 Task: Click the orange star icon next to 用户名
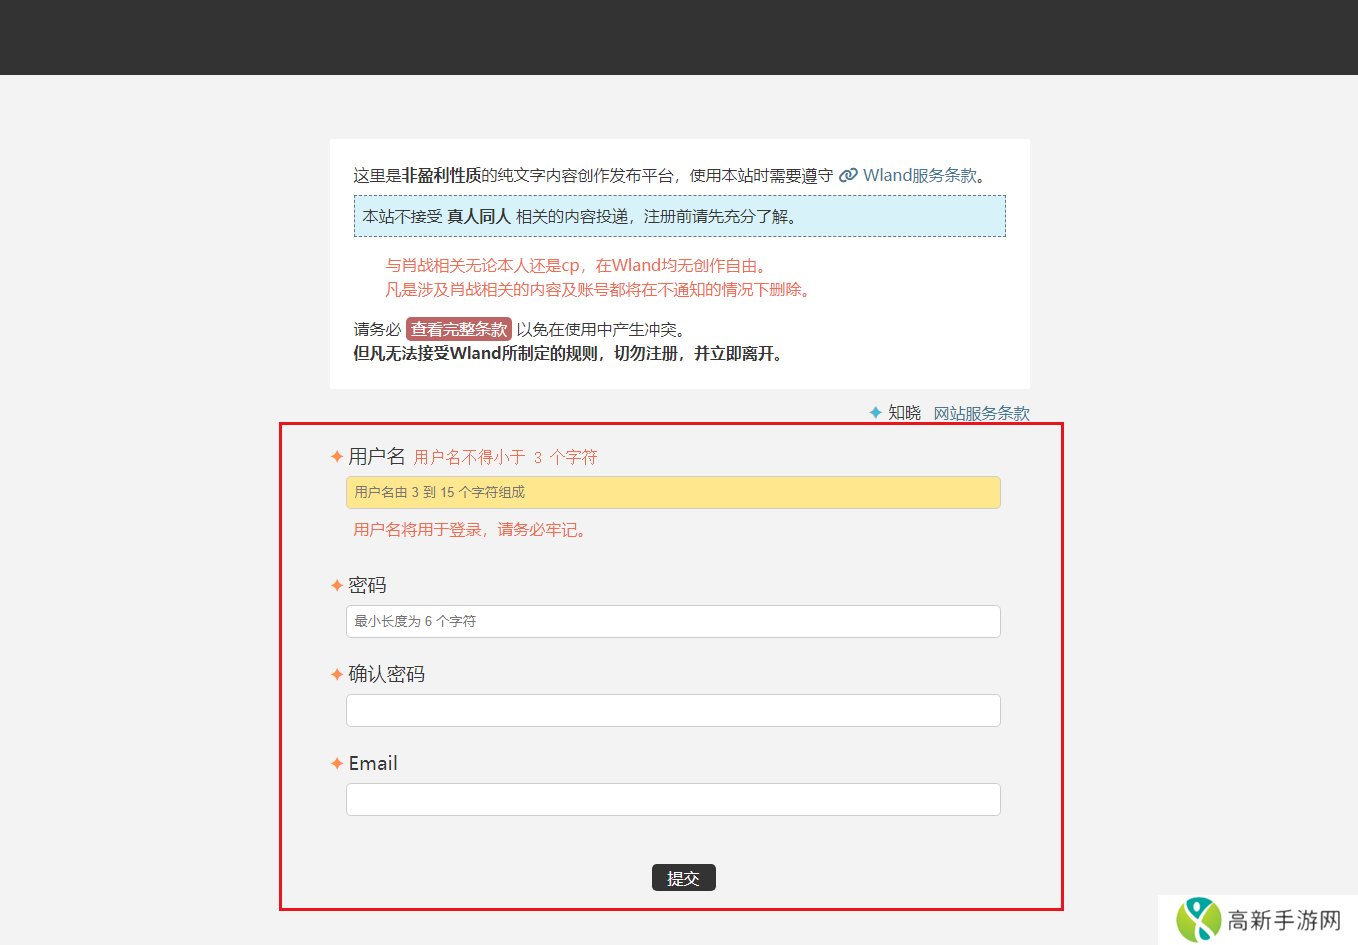[x=337, y=457]
